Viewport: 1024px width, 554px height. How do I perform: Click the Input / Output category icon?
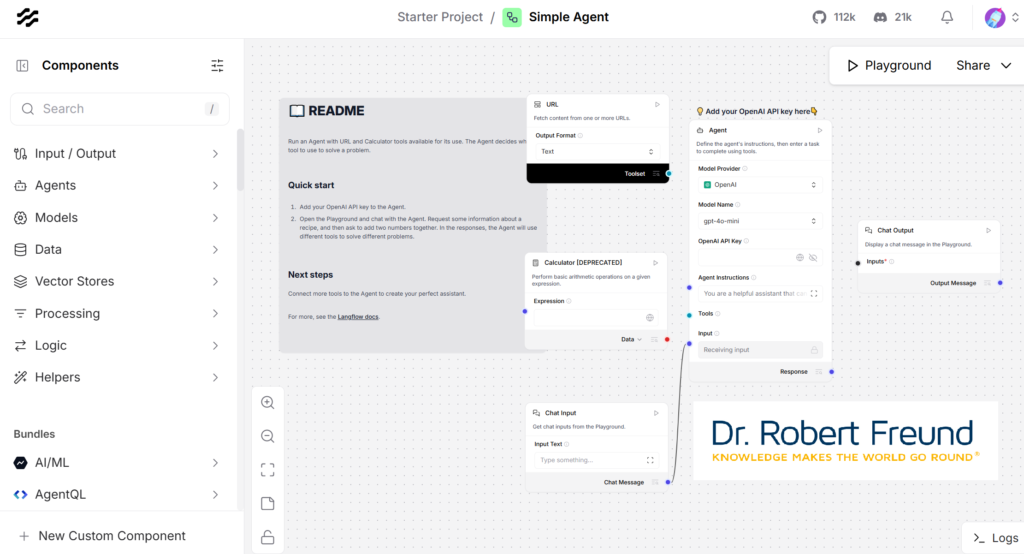click(x=20, y=154)
